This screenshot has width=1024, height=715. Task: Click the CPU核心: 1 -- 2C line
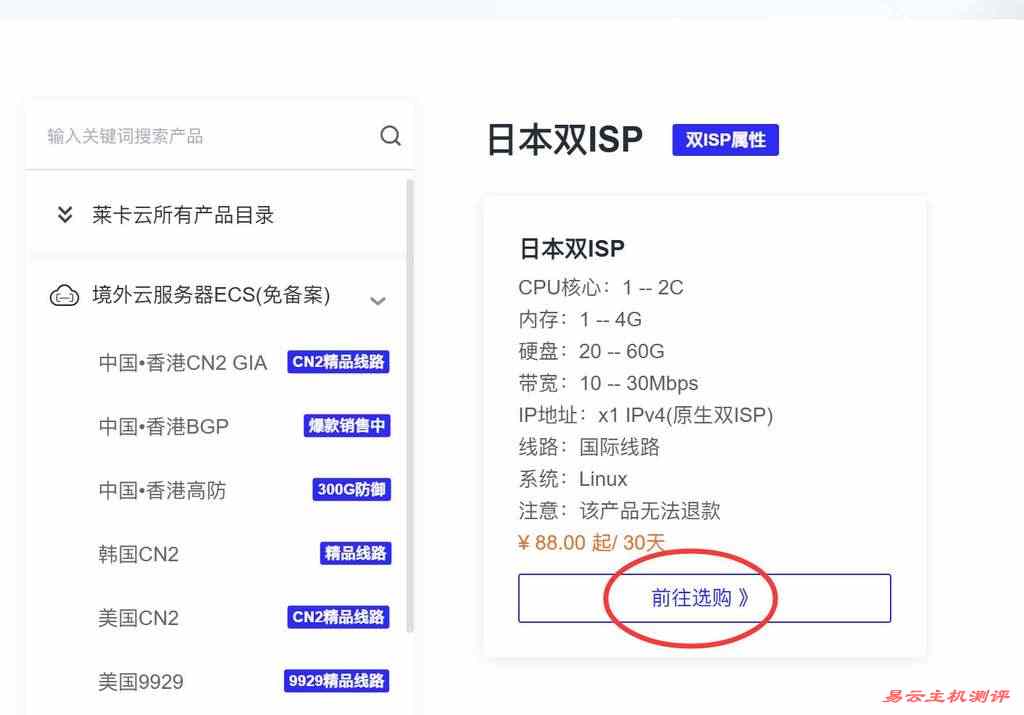pos(601,287)
